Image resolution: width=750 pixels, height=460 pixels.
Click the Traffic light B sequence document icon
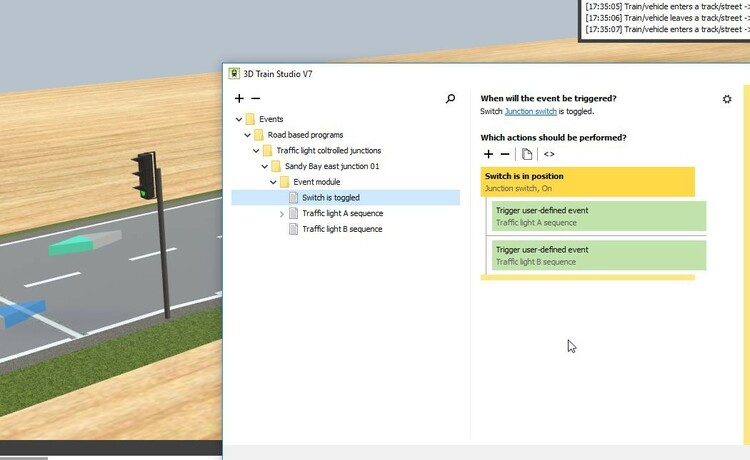(x=294, y=229)
